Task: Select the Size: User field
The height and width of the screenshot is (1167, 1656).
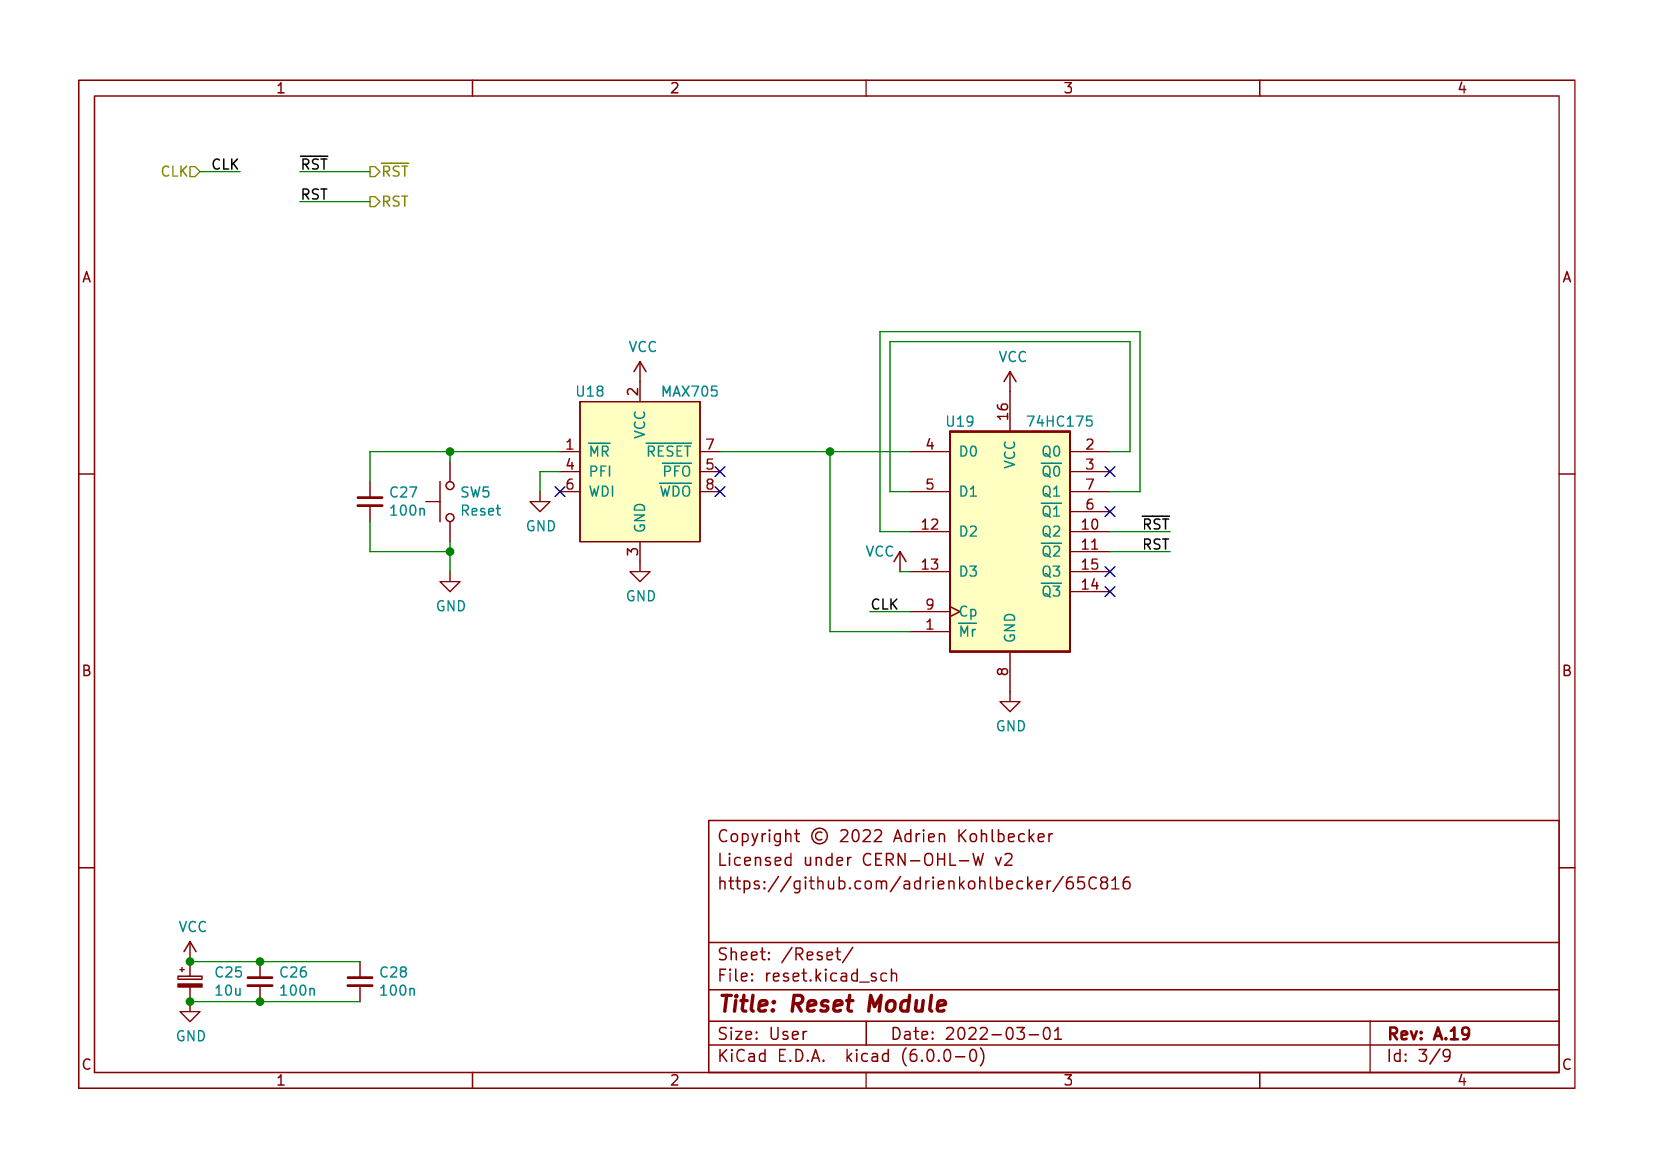Action: 762,1034
